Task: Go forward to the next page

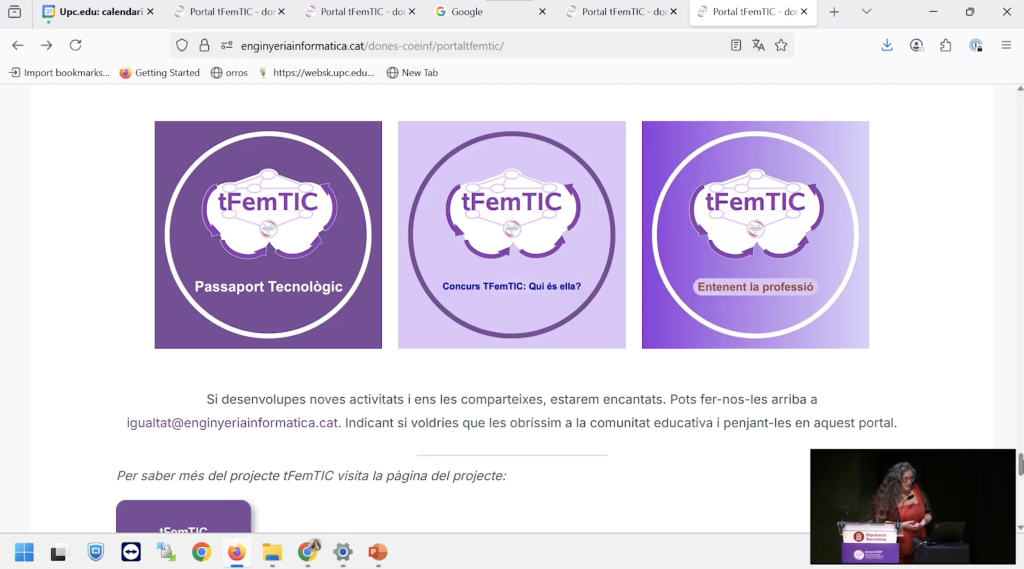Action: tap(46, 45)
